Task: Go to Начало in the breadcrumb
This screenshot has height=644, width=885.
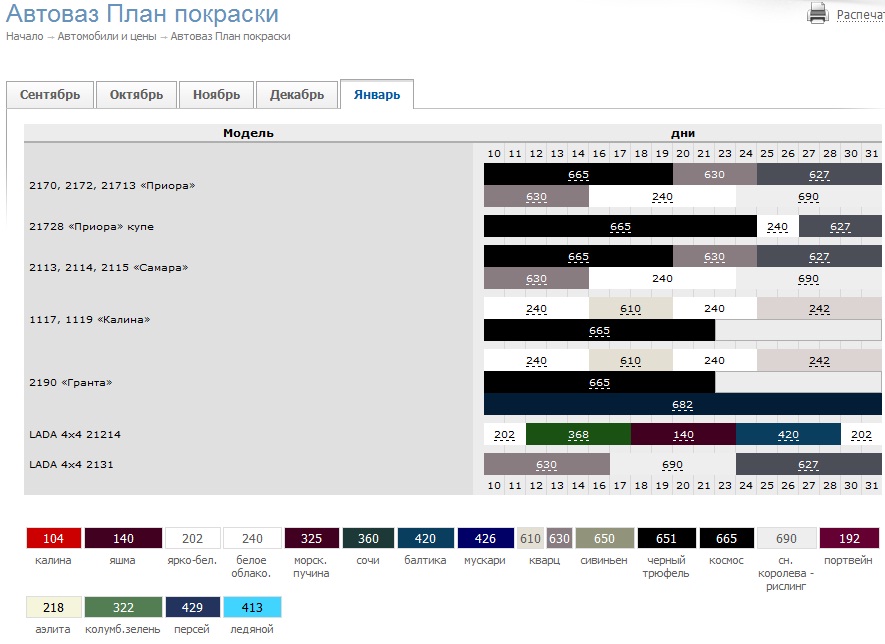Action: coord(25,36)
